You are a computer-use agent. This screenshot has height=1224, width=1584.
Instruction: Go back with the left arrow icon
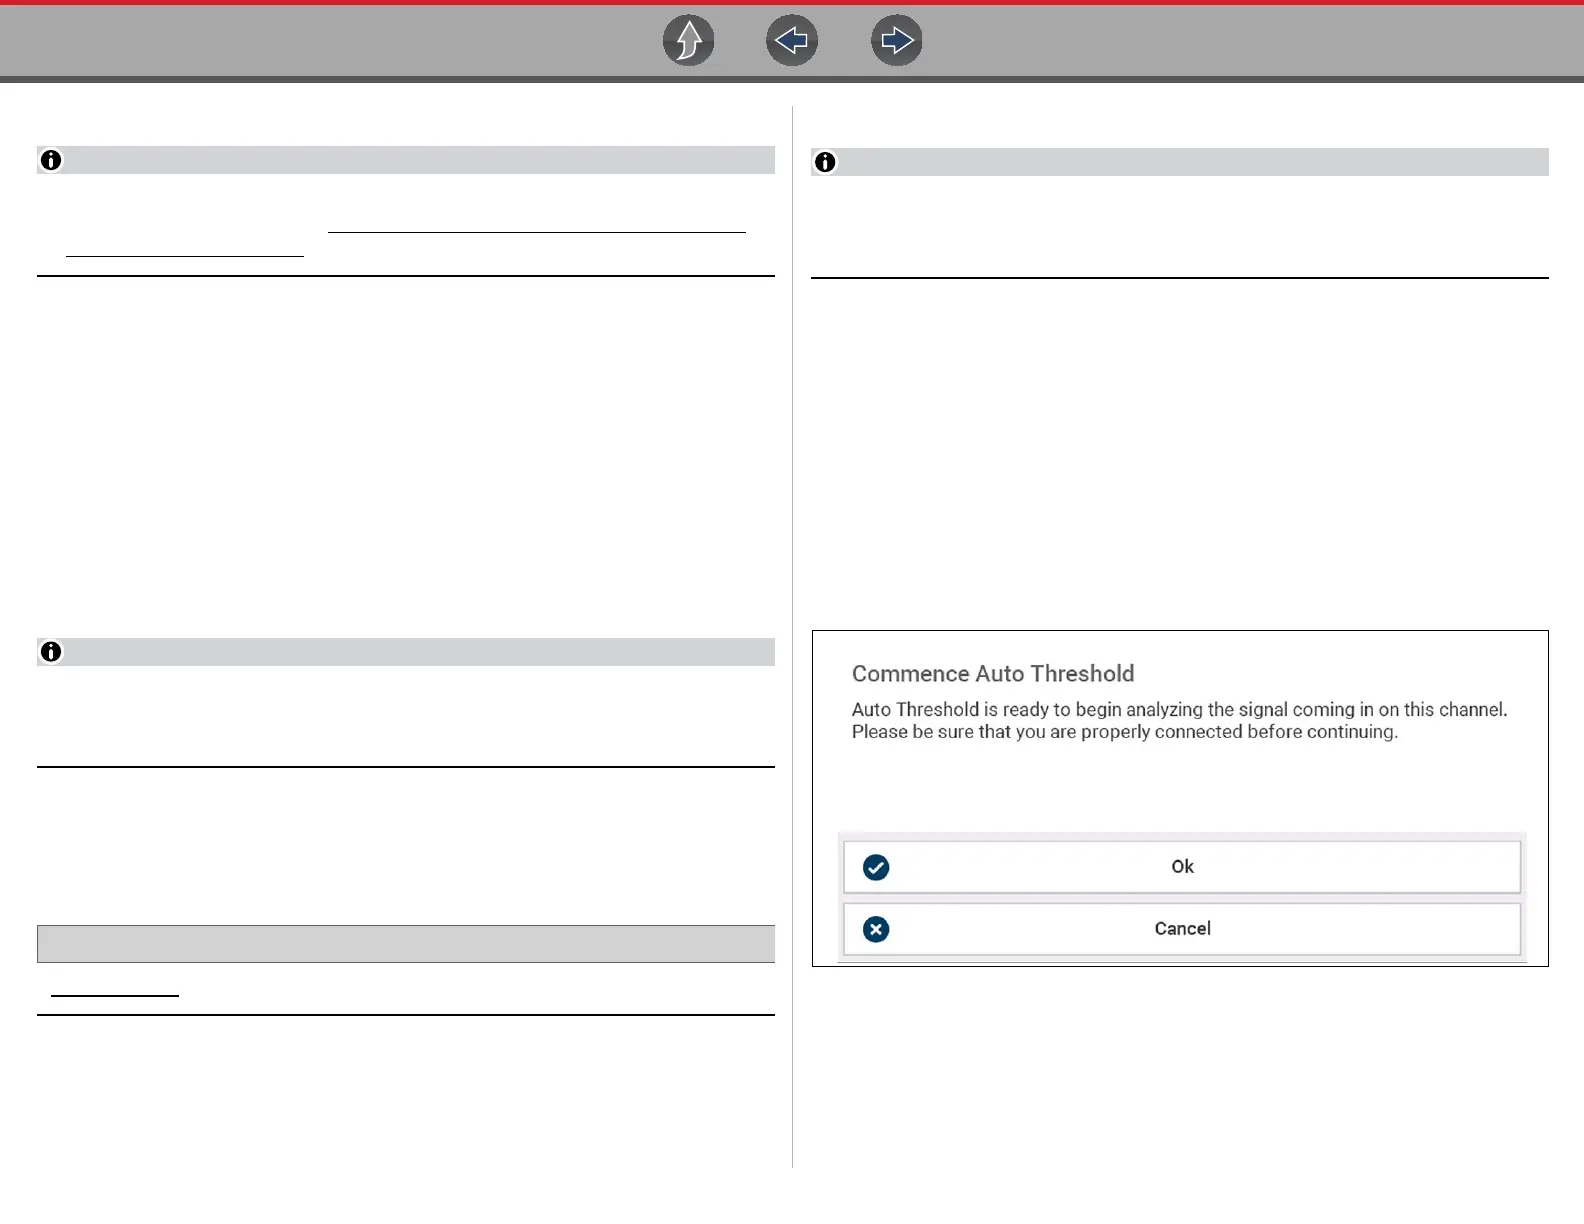(792, 41)
